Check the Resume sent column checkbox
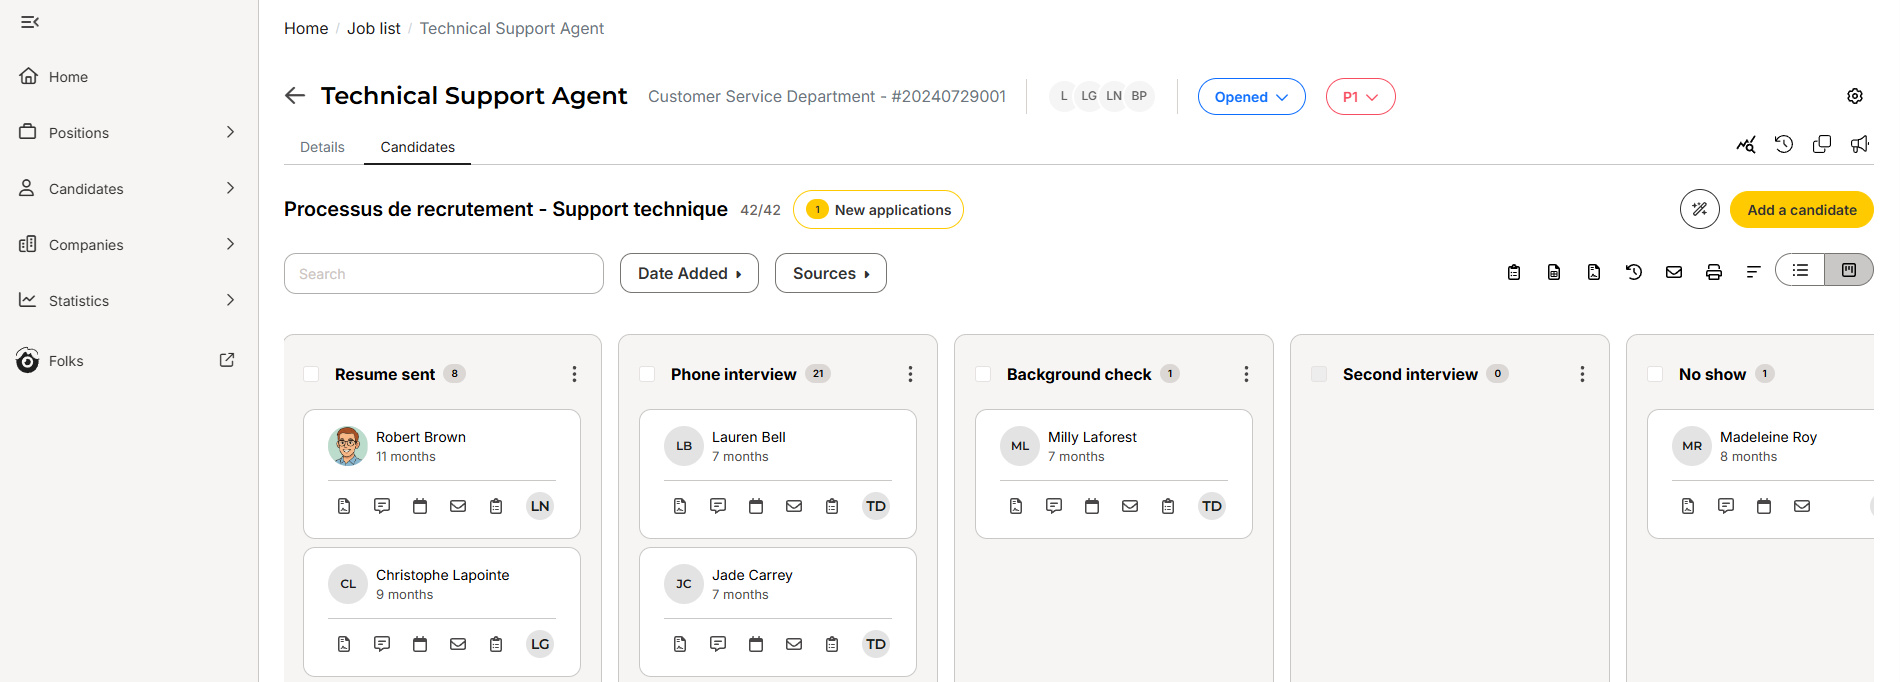Image resolution: width=1900 pixels, height=682 pixels. click(x=311, y=374)
